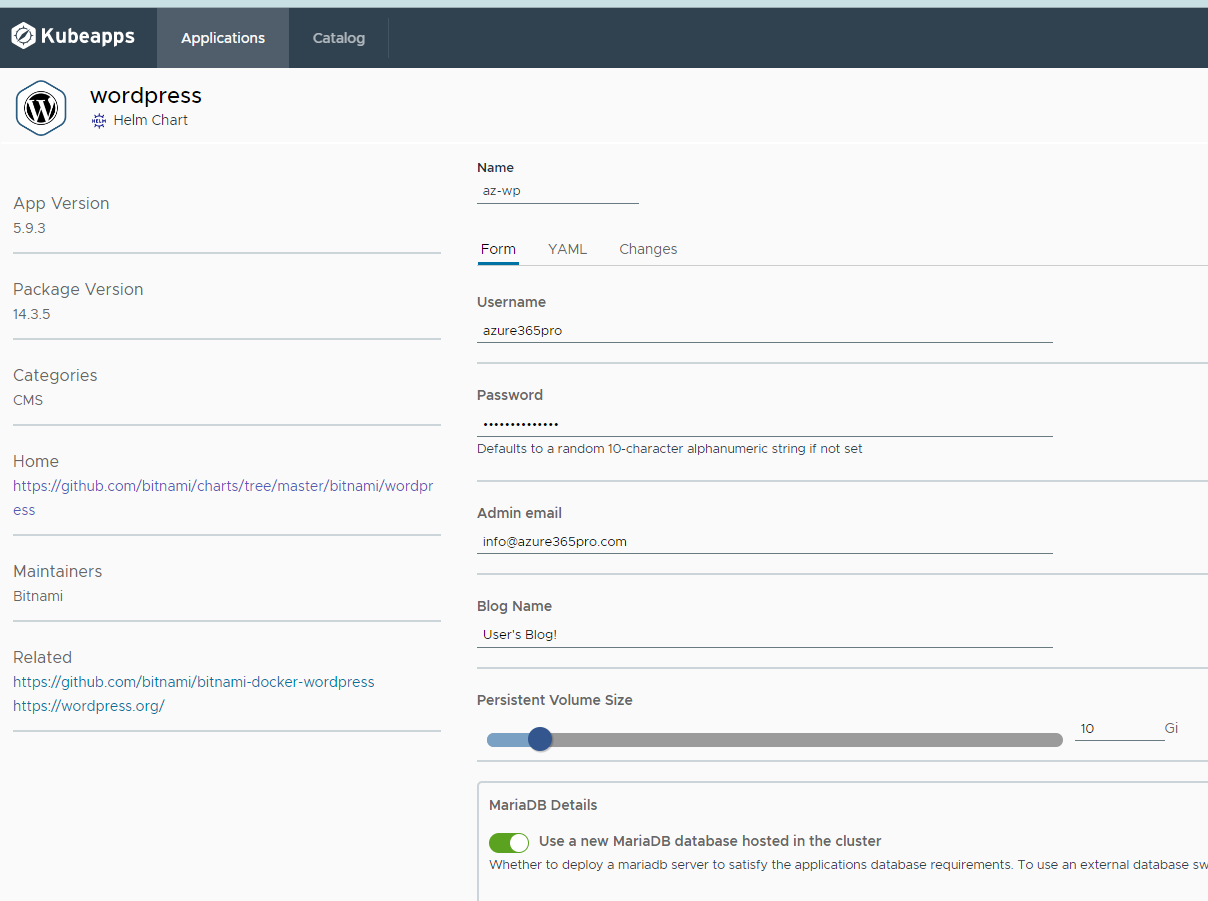This screenshot has width=1208, height=901.
Task: Click the wordpress chart title
Action: click(x=146, y=96)
